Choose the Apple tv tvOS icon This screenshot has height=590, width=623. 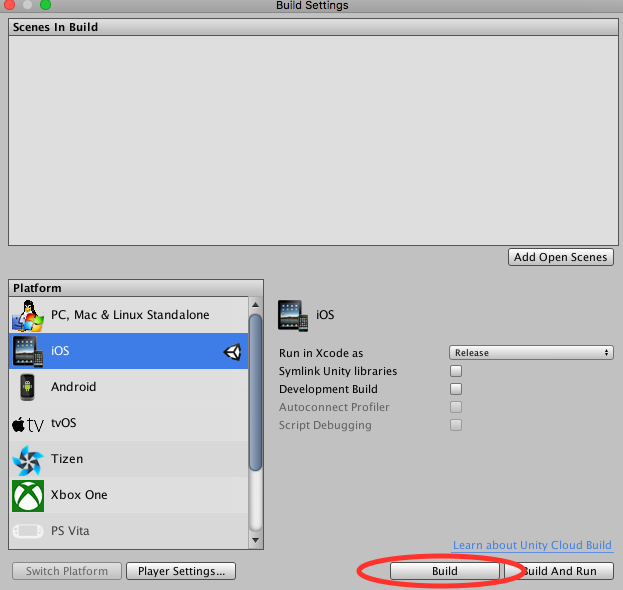(28, 424)
